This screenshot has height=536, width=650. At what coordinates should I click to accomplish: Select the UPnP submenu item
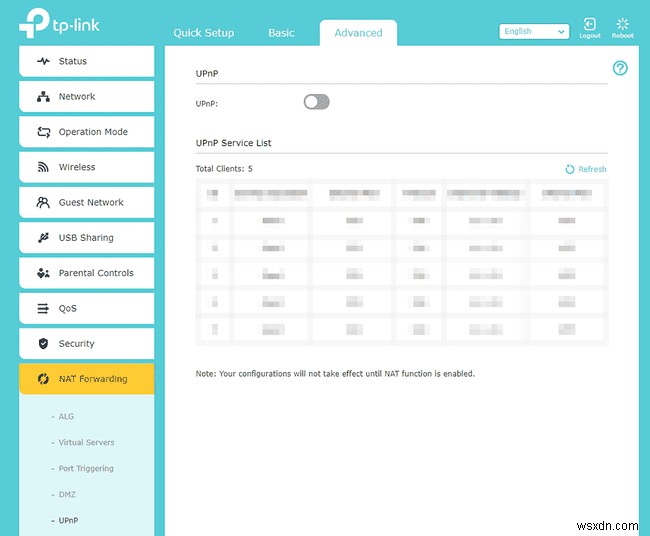point(68,521)
